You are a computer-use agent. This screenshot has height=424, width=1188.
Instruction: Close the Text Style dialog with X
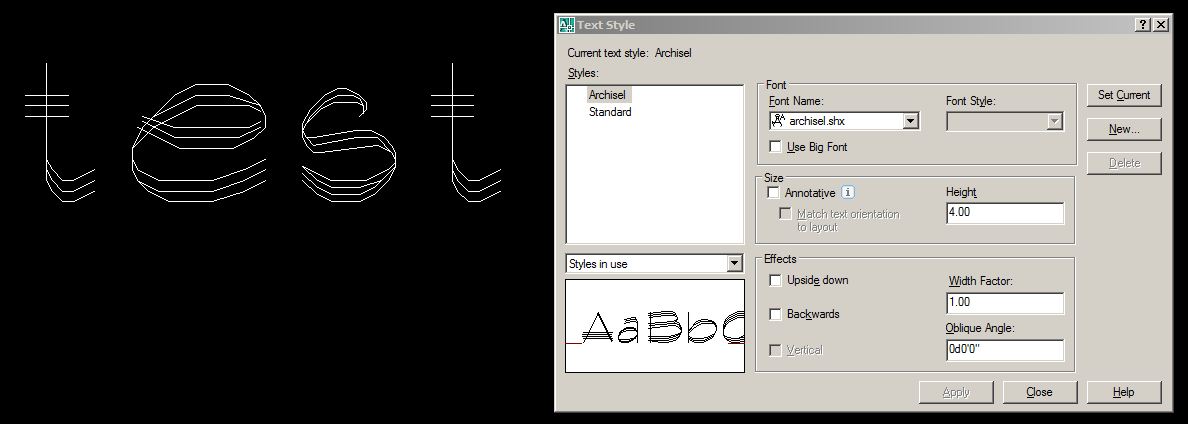pos(1161,25)
